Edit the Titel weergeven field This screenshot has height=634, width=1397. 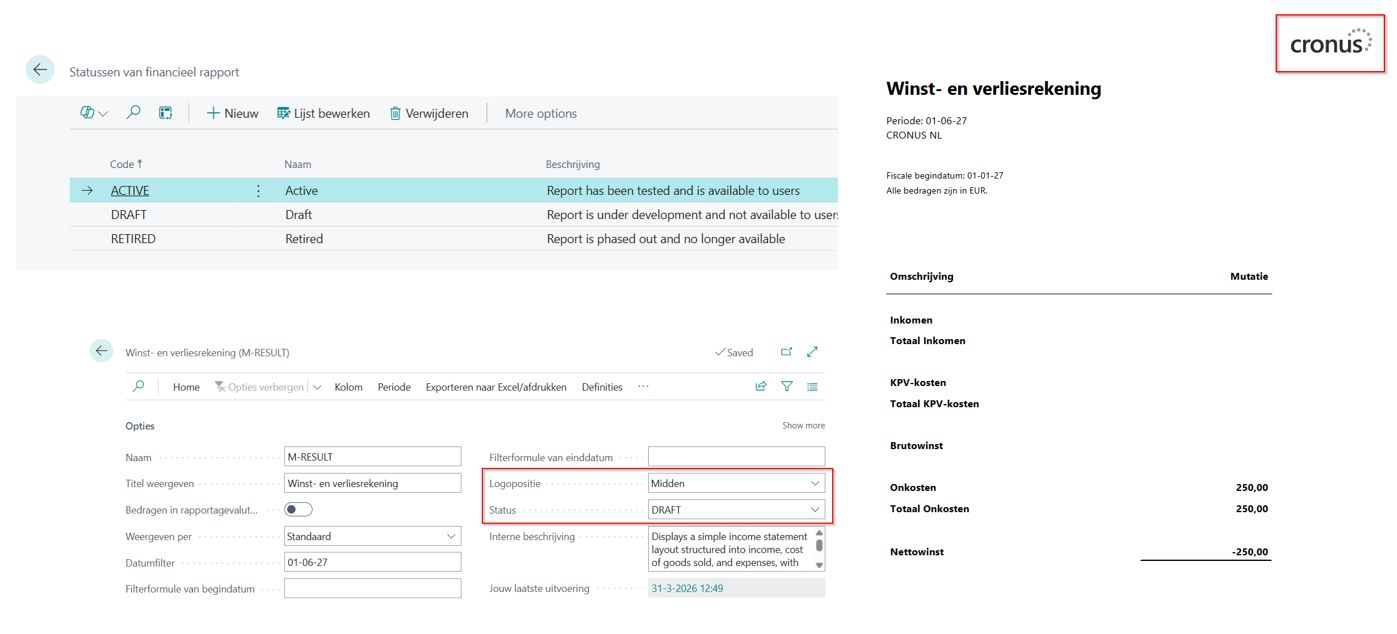click(x=372, y=483)
